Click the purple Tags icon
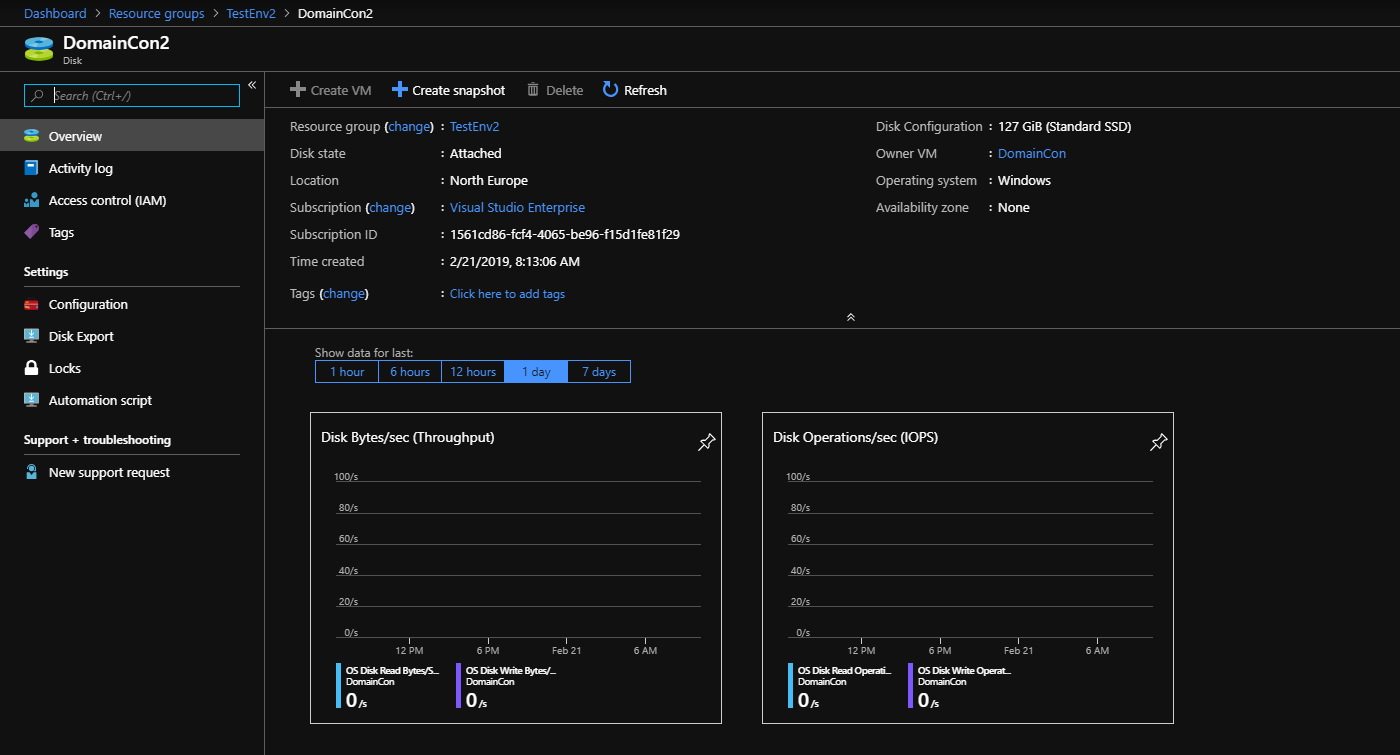1400x755 pixels. tap(31, 232)
